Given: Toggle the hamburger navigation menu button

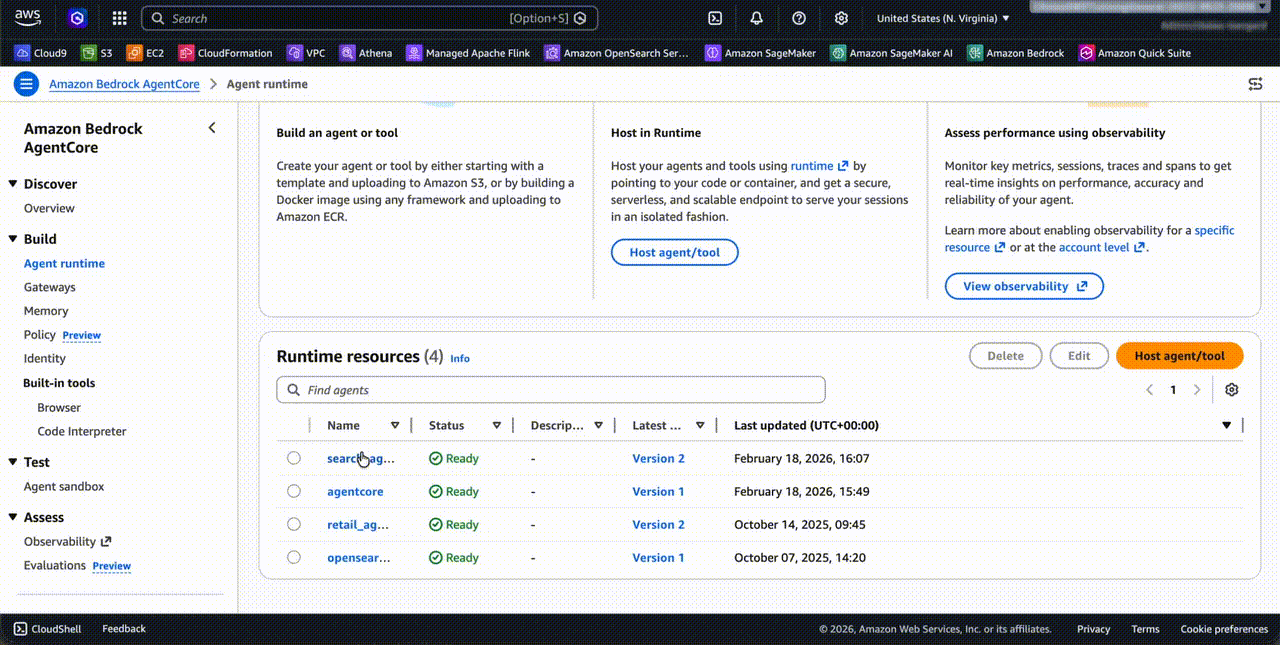Looking at the screenshot, I should click(x=26, y=84).
